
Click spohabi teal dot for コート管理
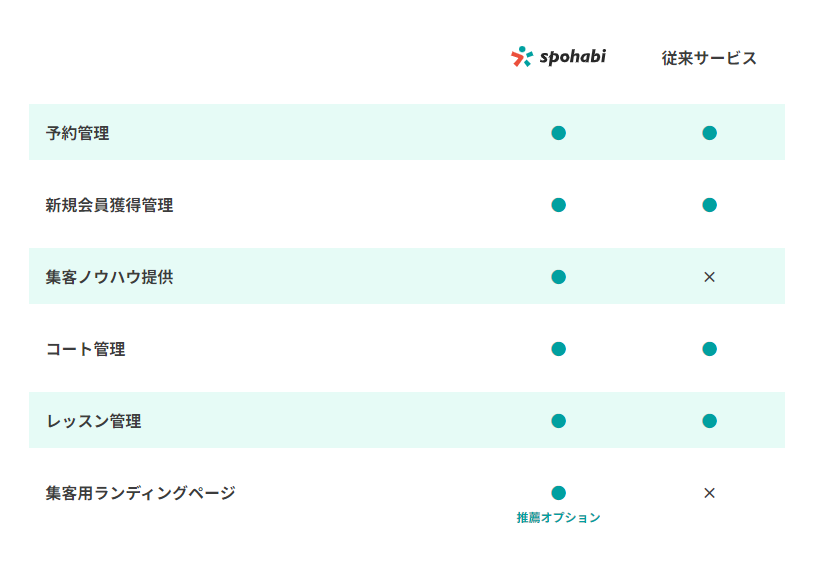pos(559,349)
